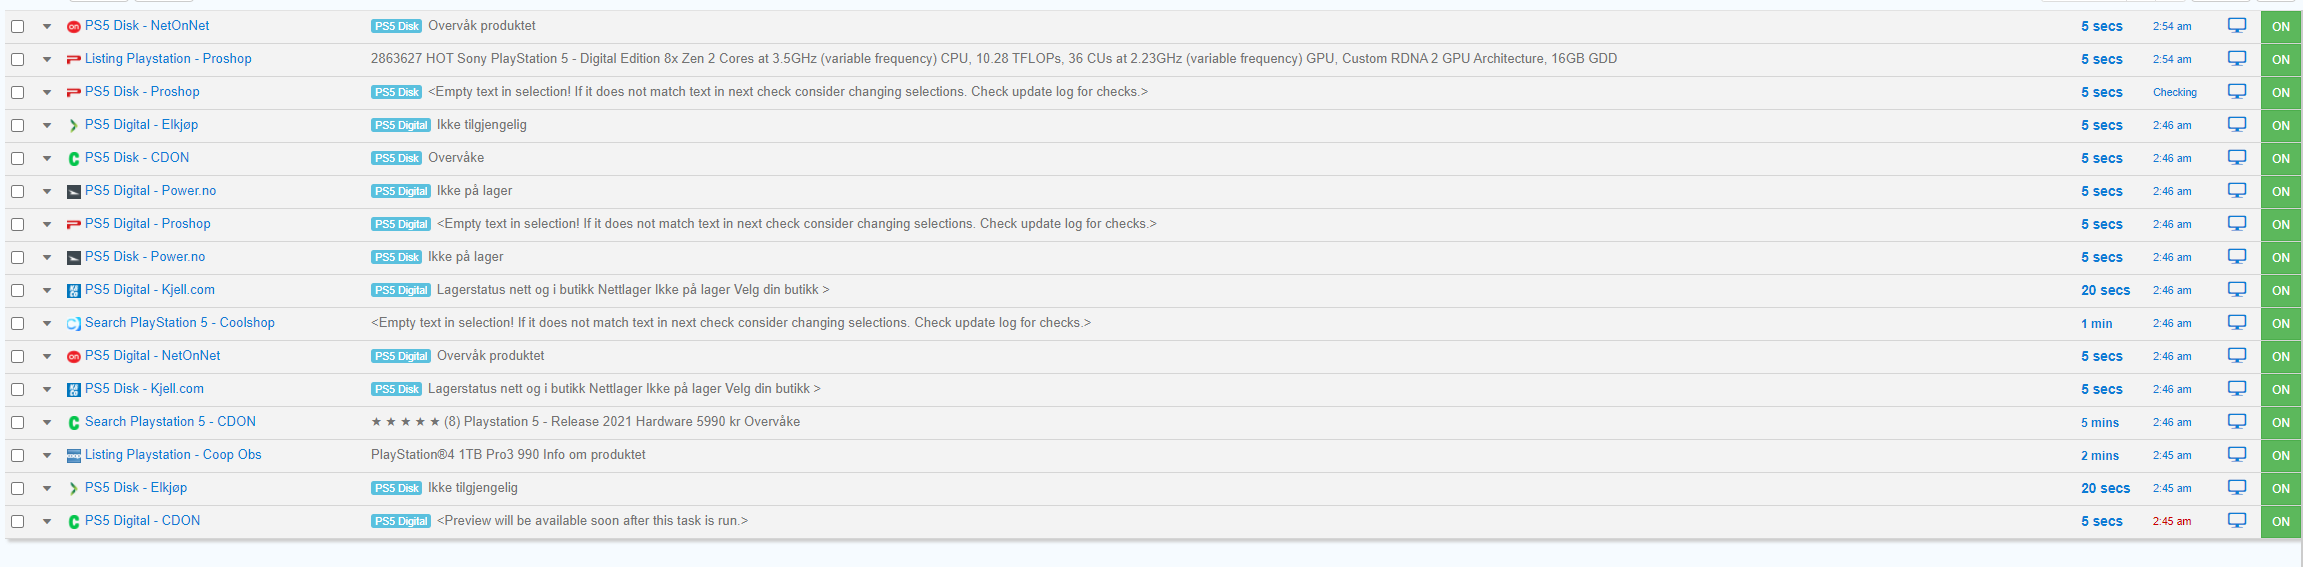Viewport: 2303px width, 567px height.
Task: Tick the checkbox for PS5 Disk - Proshop
Action: pyautogui.click(x=18, y=92)
